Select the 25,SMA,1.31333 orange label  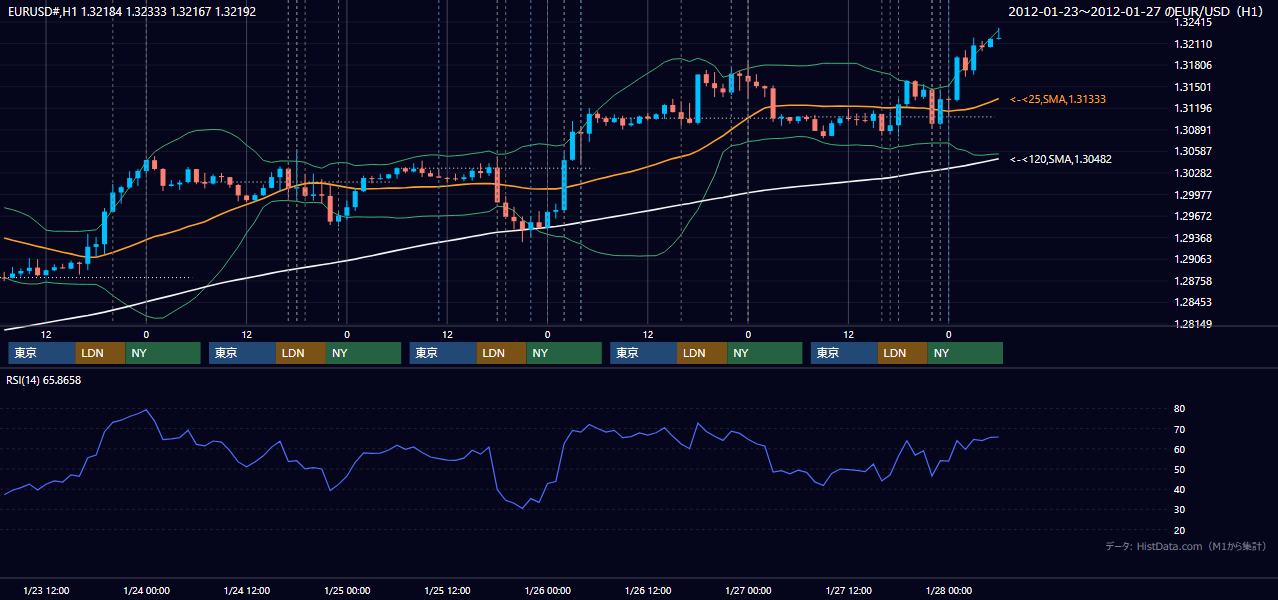coord(1058,99)
